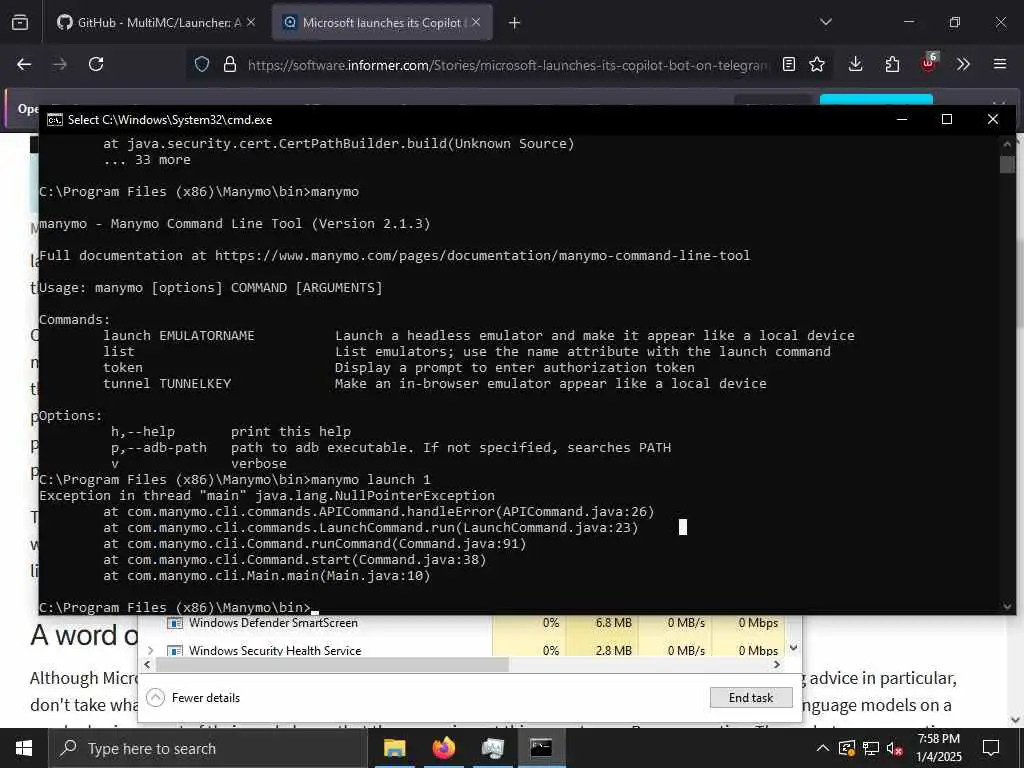
Task: Open the Firefox downloads panel
Action: tap(856, 64)
